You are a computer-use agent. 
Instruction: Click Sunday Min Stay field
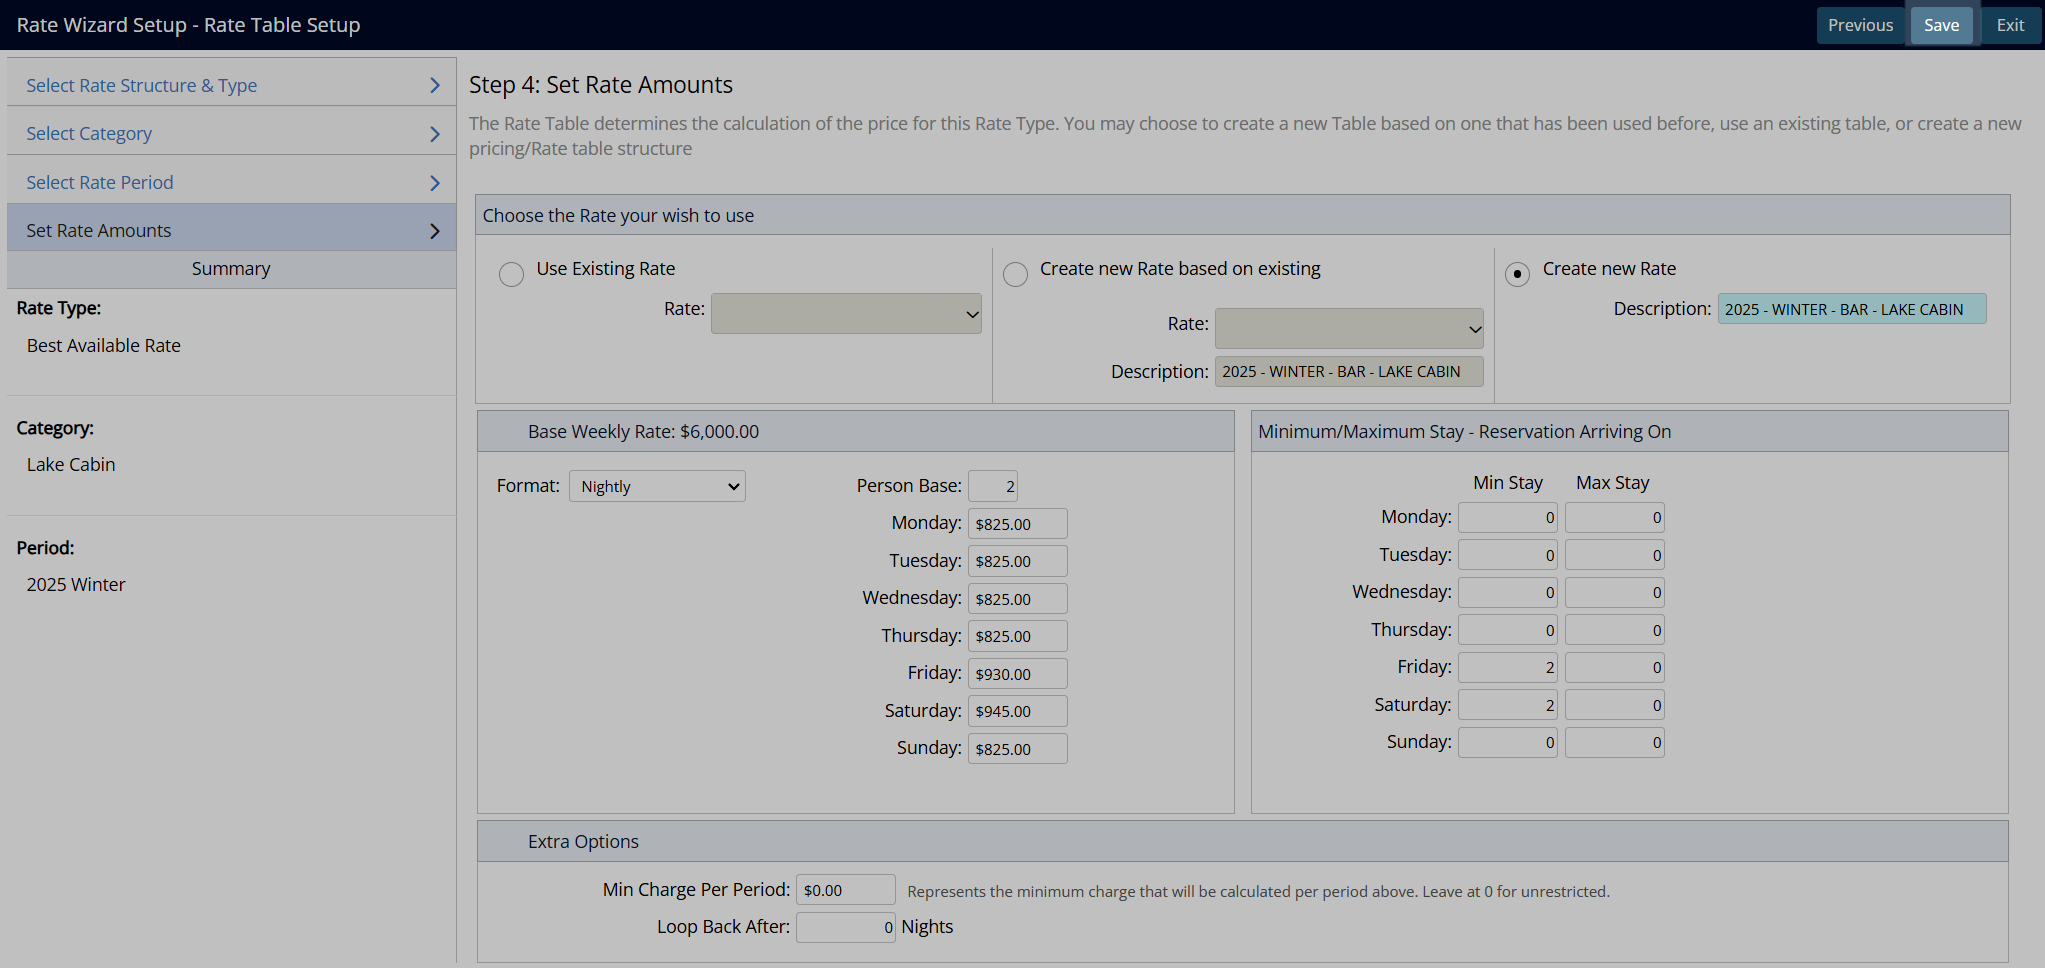(x=1507, y=742)
